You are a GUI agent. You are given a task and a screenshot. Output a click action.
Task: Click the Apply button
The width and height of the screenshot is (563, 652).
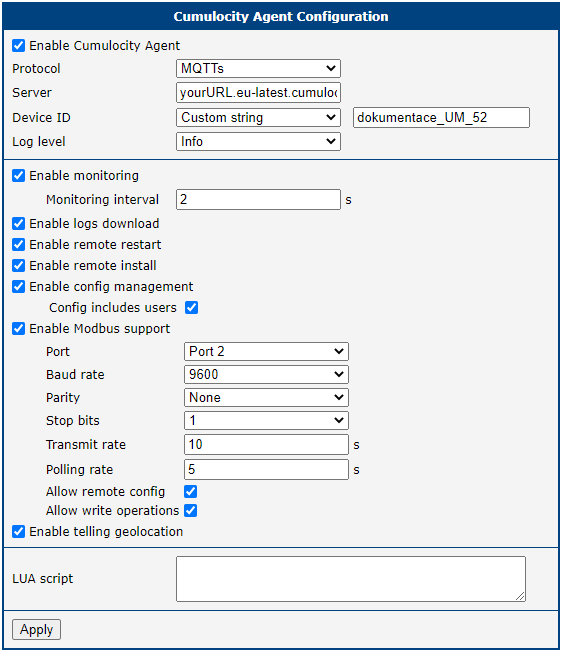pos(37,630)
